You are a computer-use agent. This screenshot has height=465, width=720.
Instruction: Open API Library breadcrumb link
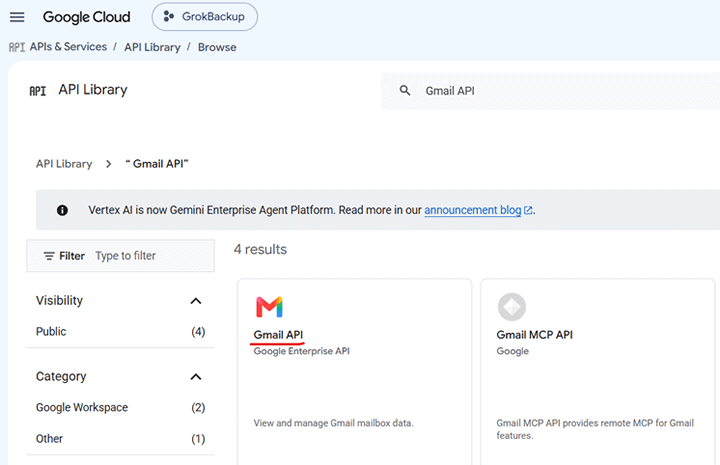click(x=152, y=47)
